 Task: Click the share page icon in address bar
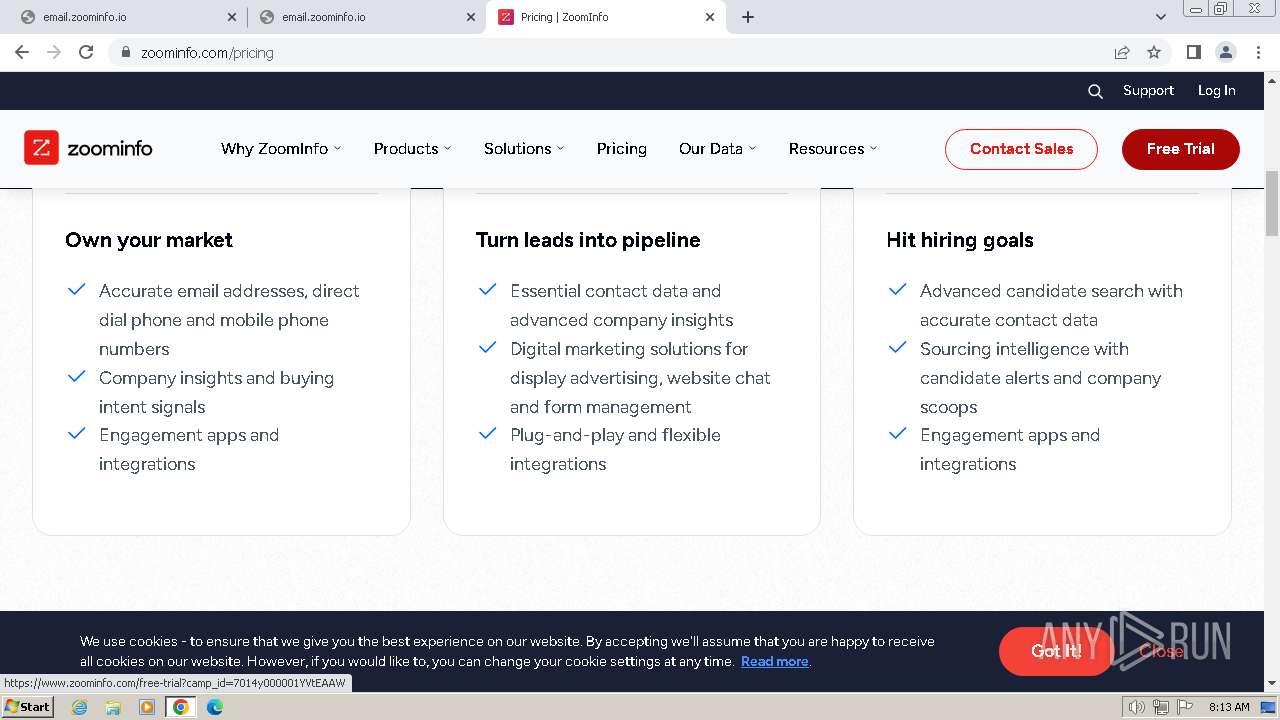point(1122,52)
